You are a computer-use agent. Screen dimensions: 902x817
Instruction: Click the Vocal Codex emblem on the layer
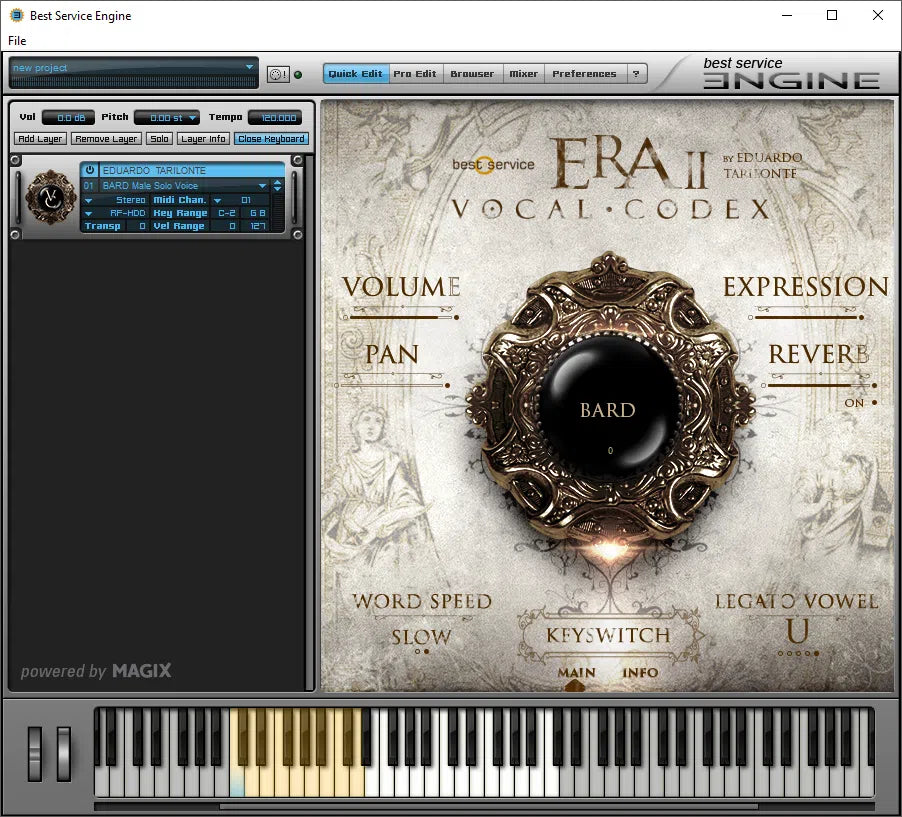[x=50, y=197]
